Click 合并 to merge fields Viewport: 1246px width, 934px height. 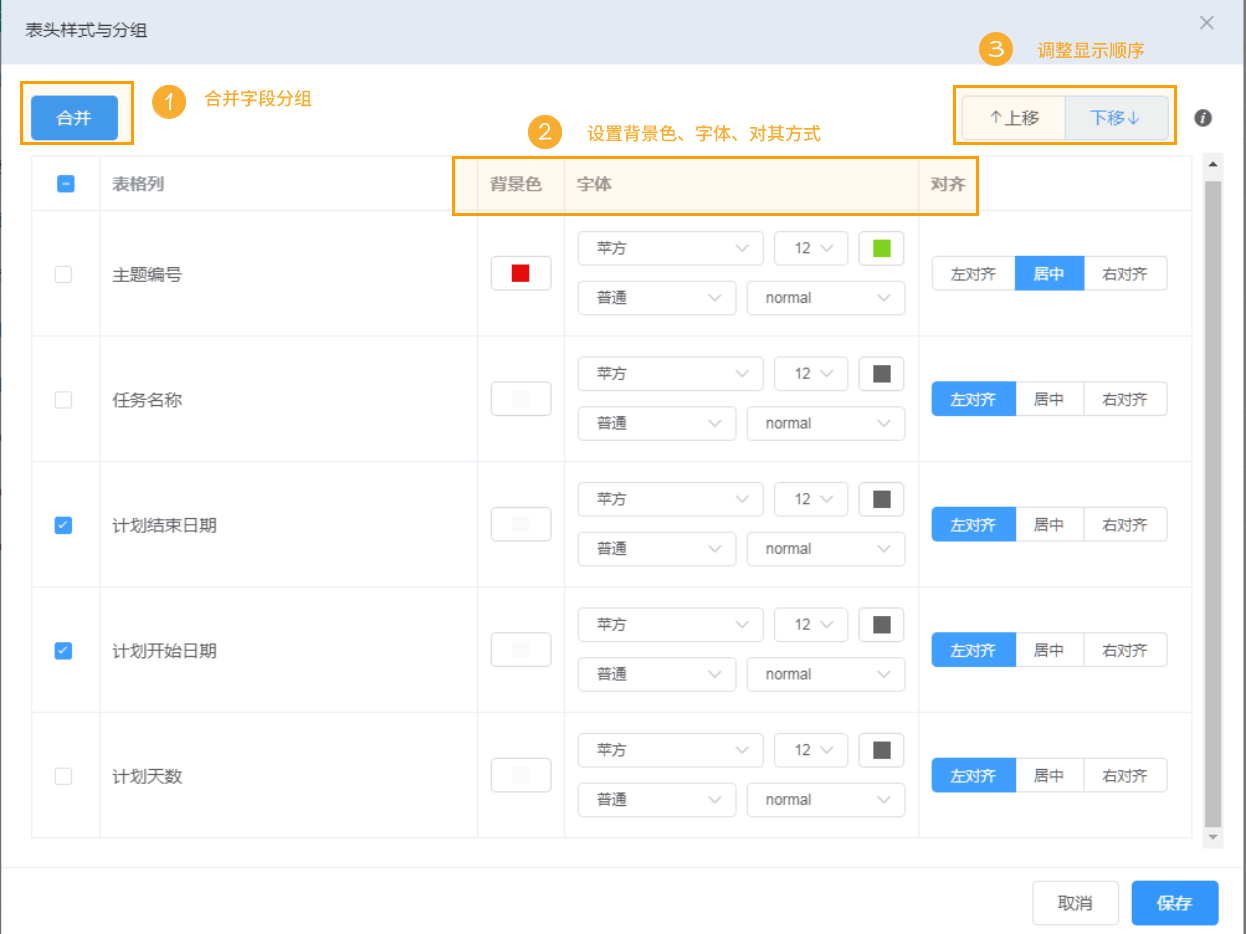74,118
